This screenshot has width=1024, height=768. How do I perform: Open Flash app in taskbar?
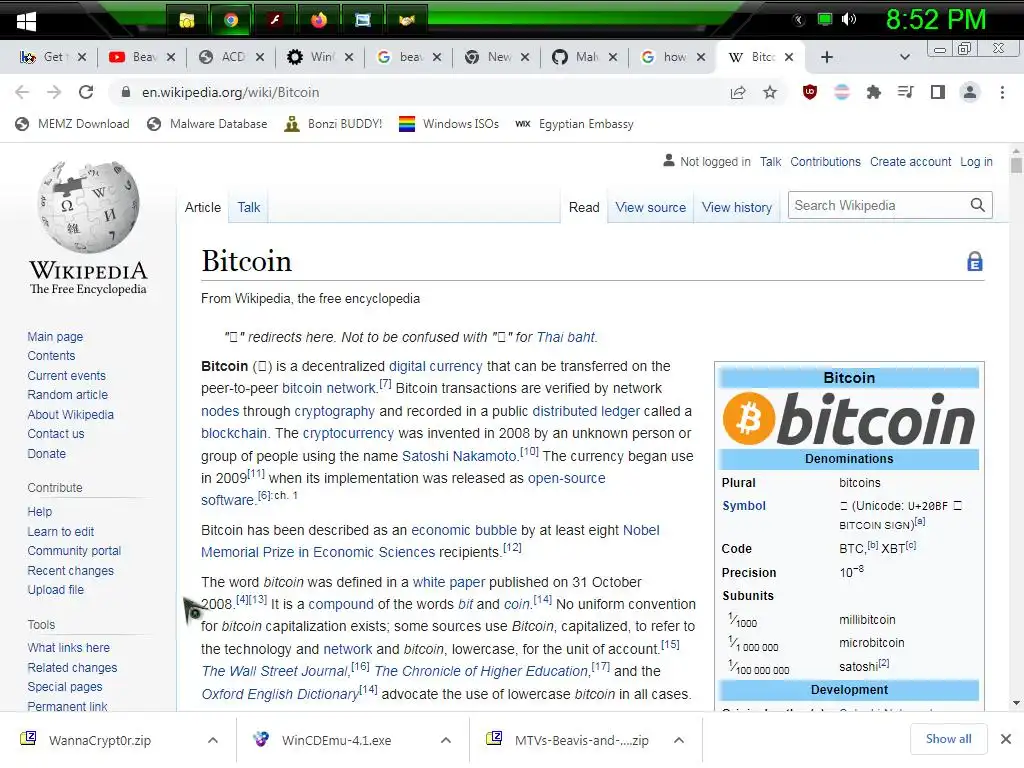point(275,21)
